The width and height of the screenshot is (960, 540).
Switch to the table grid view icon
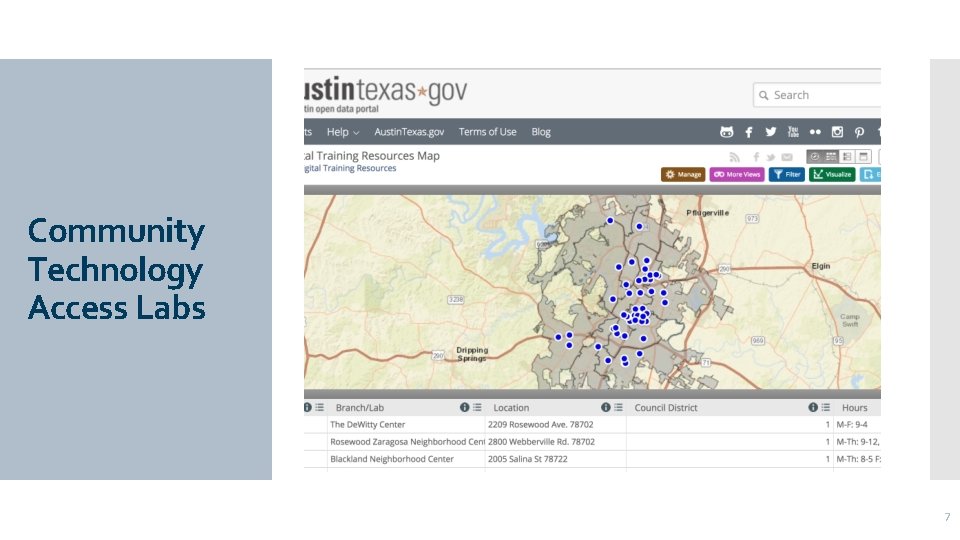coord(831,157)
